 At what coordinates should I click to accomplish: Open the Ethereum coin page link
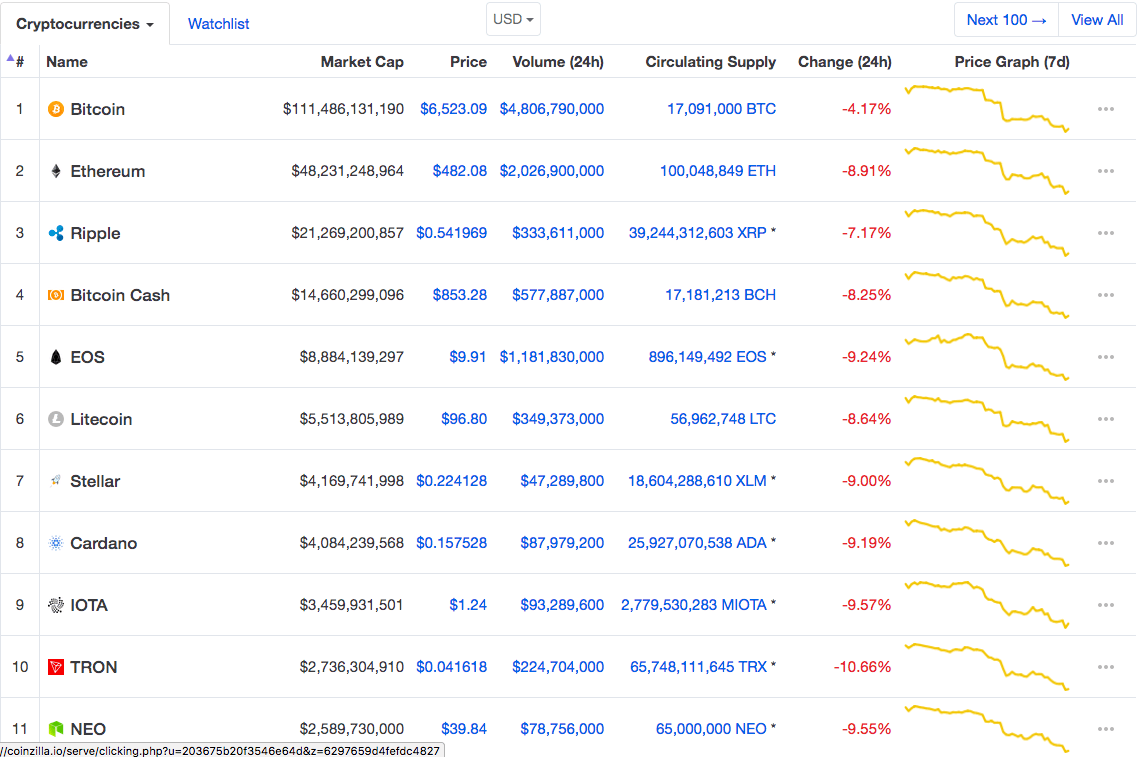pyautogui.click(x=107, y=171)
